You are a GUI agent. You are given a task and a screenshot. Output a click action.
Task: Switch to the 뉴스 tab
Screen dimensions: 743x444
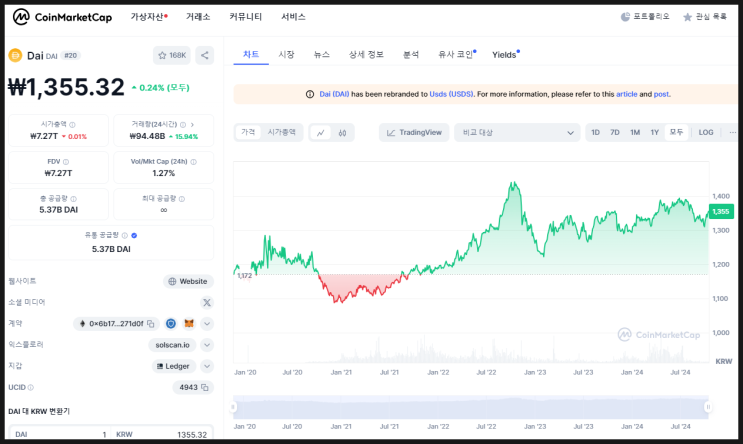pos(321,54)
